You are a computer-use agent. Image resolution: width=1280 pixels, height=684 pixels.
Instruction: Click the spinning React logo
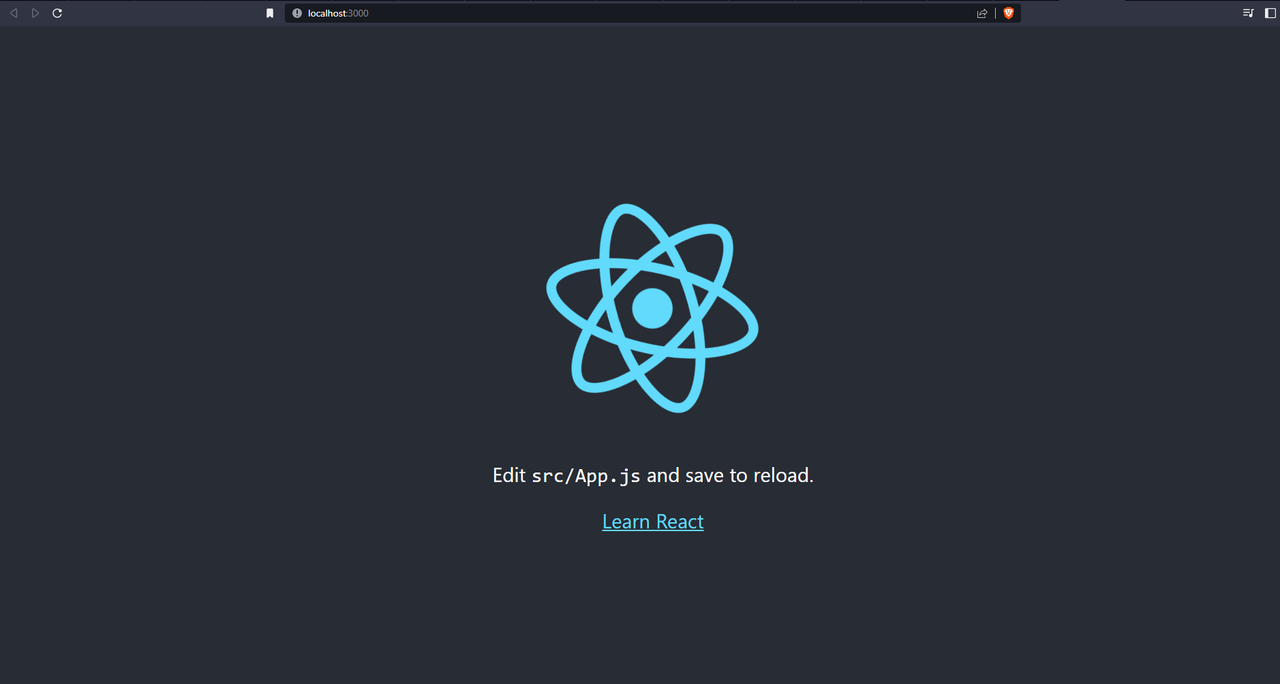point(652,308)
